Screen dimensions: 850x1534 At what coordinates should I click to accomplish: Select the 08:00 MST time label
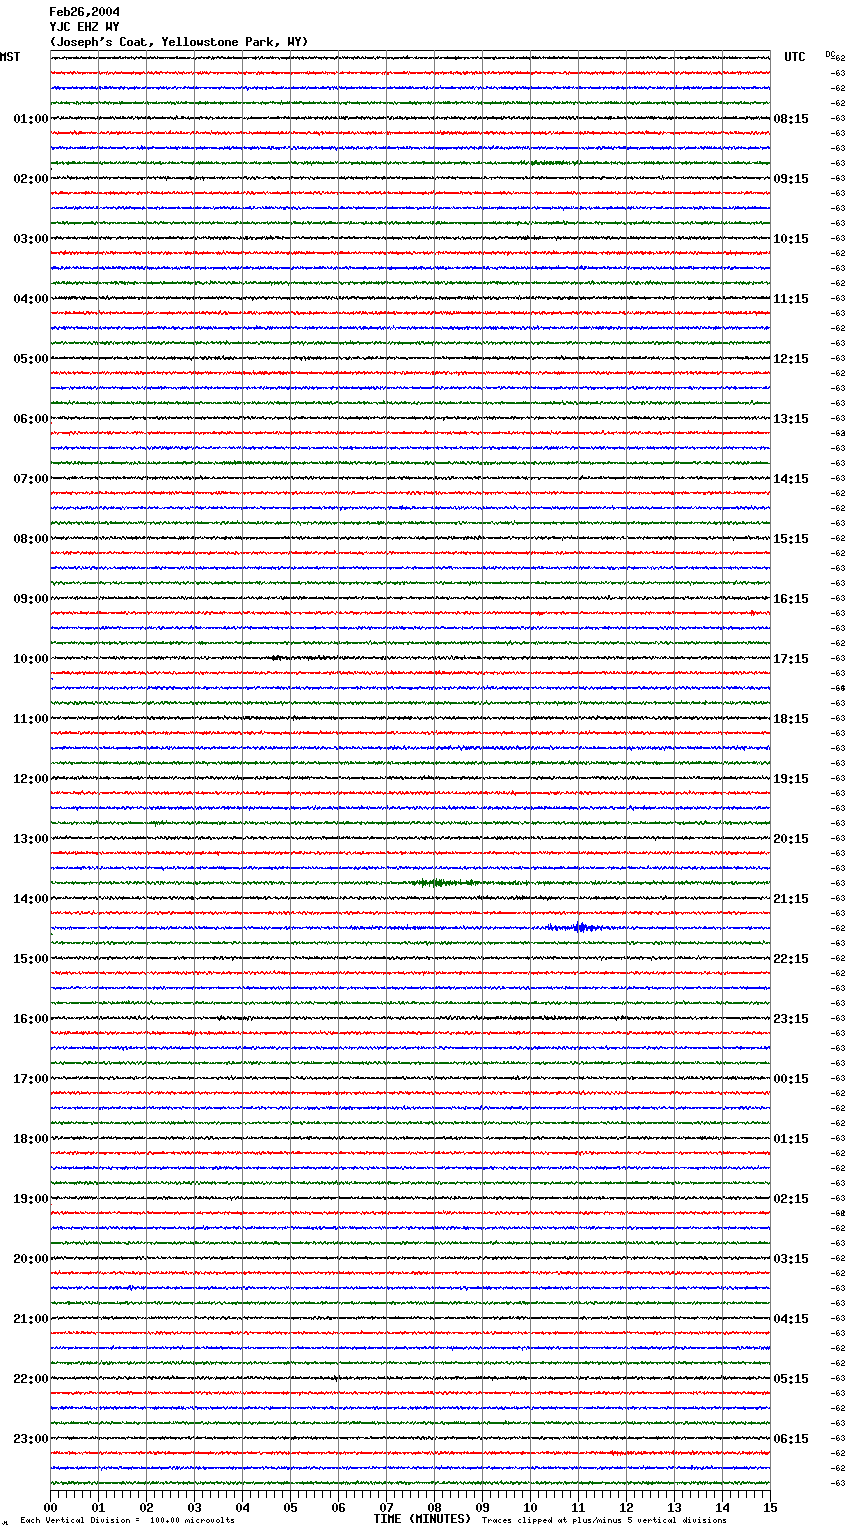pyautogui.click(x=31, y=539)
